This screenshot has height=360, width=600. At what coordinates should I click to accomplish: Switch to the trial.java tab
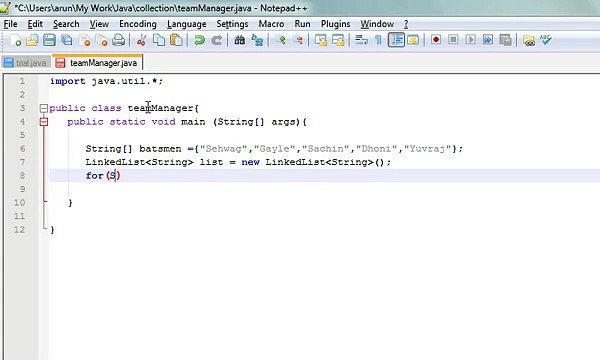tap(26, 63)
